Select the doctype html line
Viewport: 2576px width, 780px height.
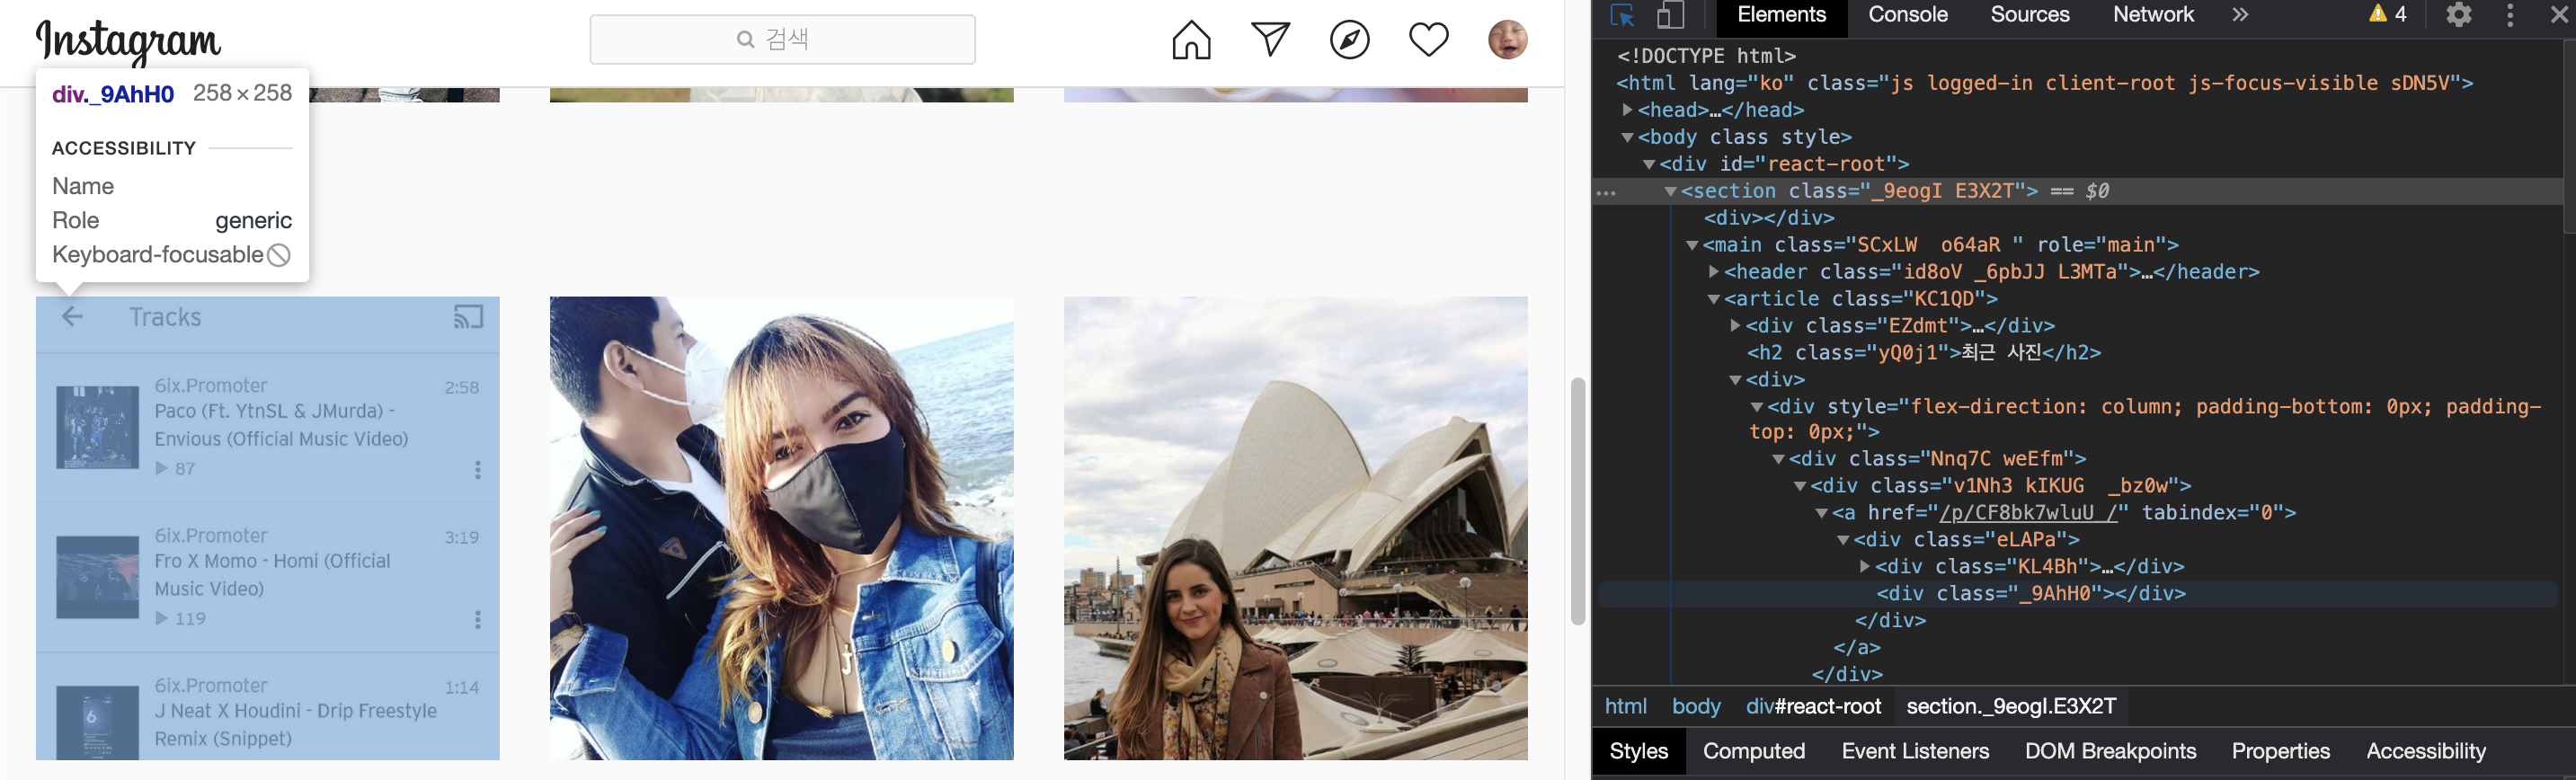point(1706,56)
